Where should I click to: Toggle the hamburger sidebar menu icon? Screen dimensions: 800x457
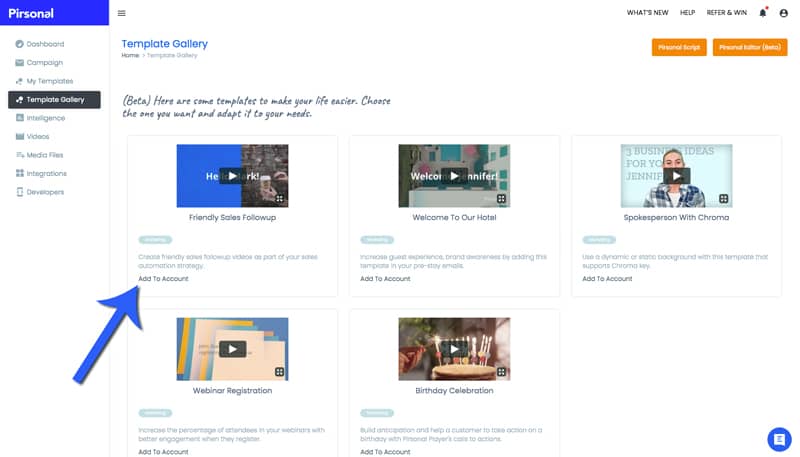[121, 13]
